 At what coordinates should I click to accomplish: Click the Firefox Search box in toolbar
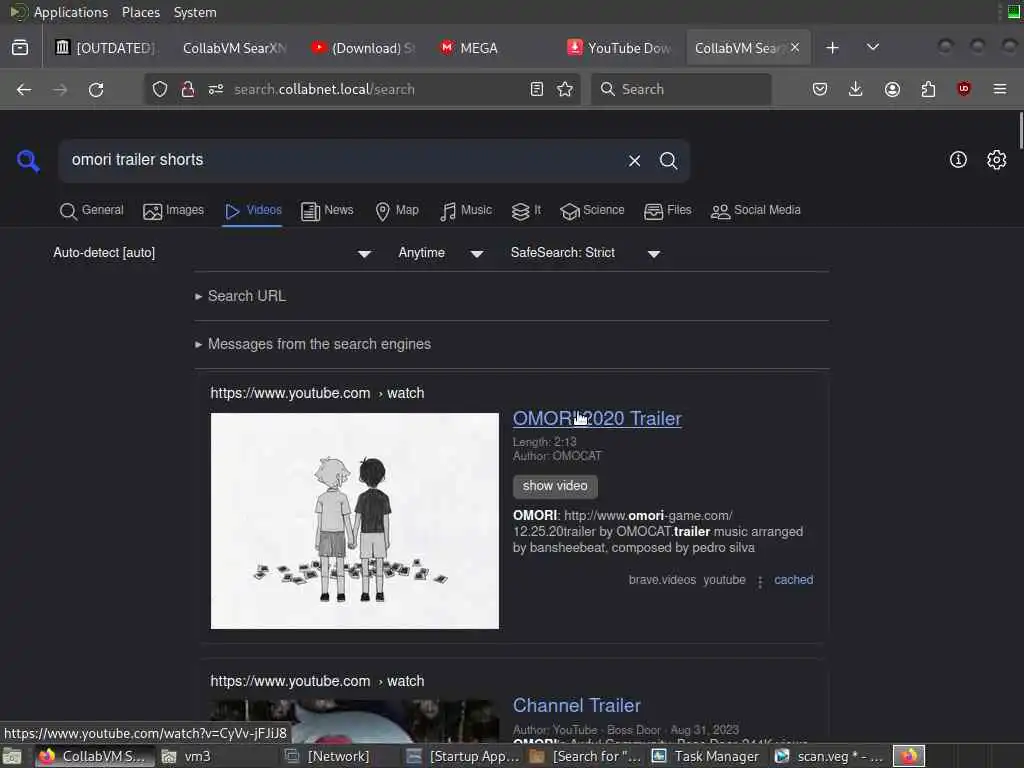click(681, 89)
